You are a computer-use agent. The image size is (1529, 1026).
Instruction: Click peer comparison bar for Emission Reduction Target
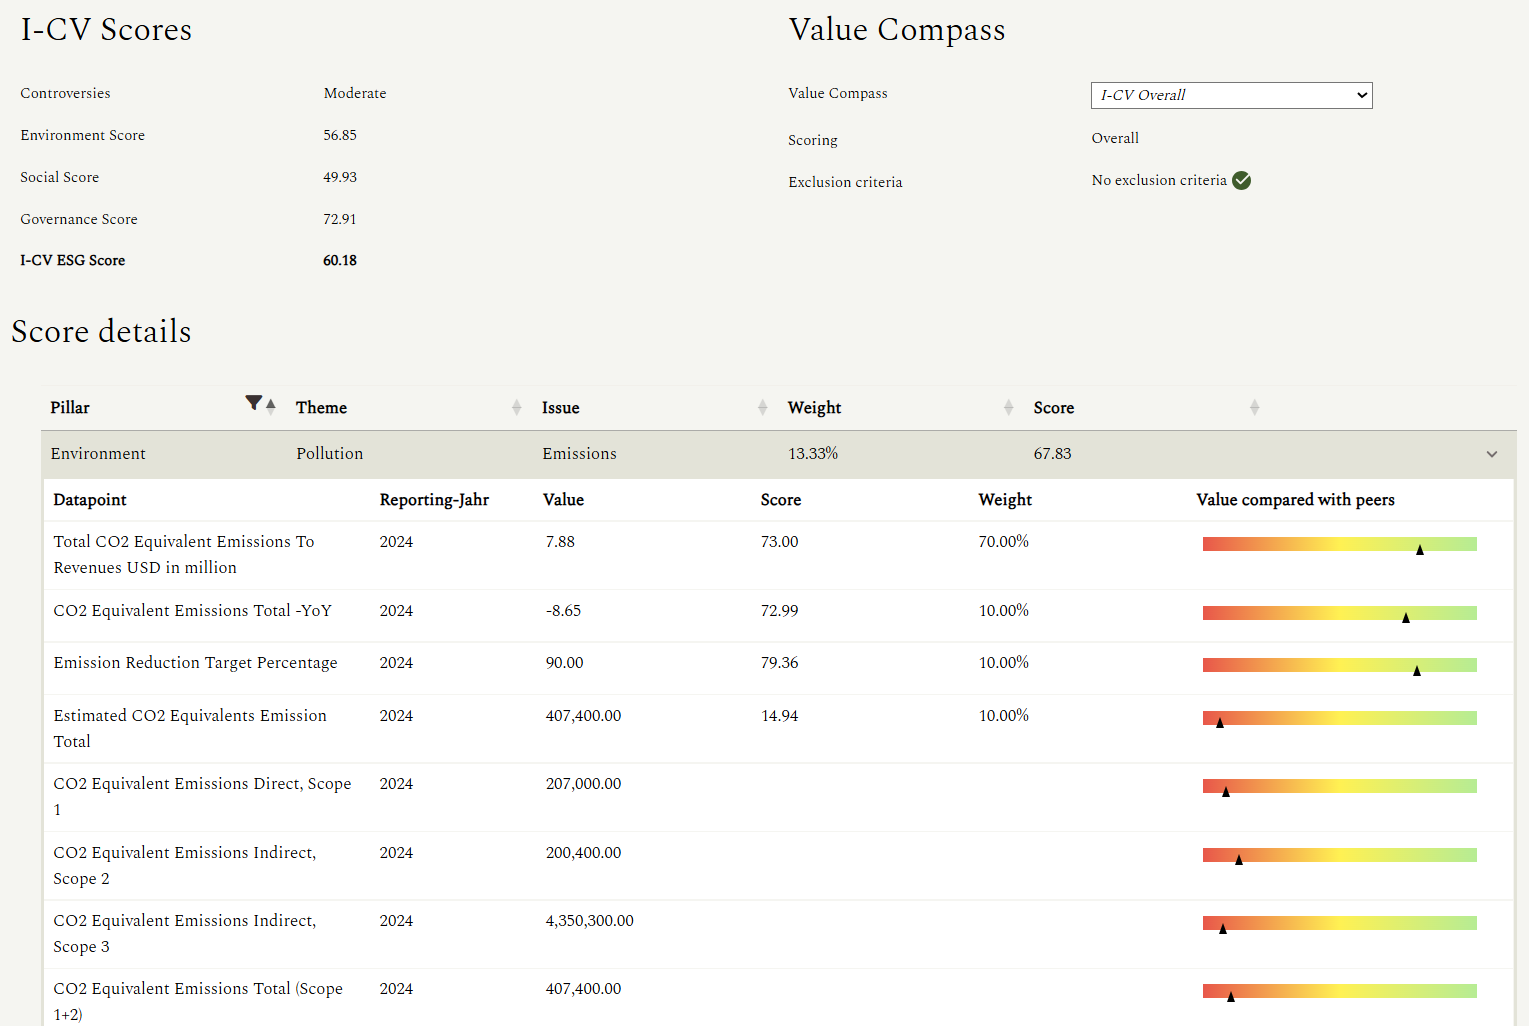pyautogui.click(x=1339, y=665)
